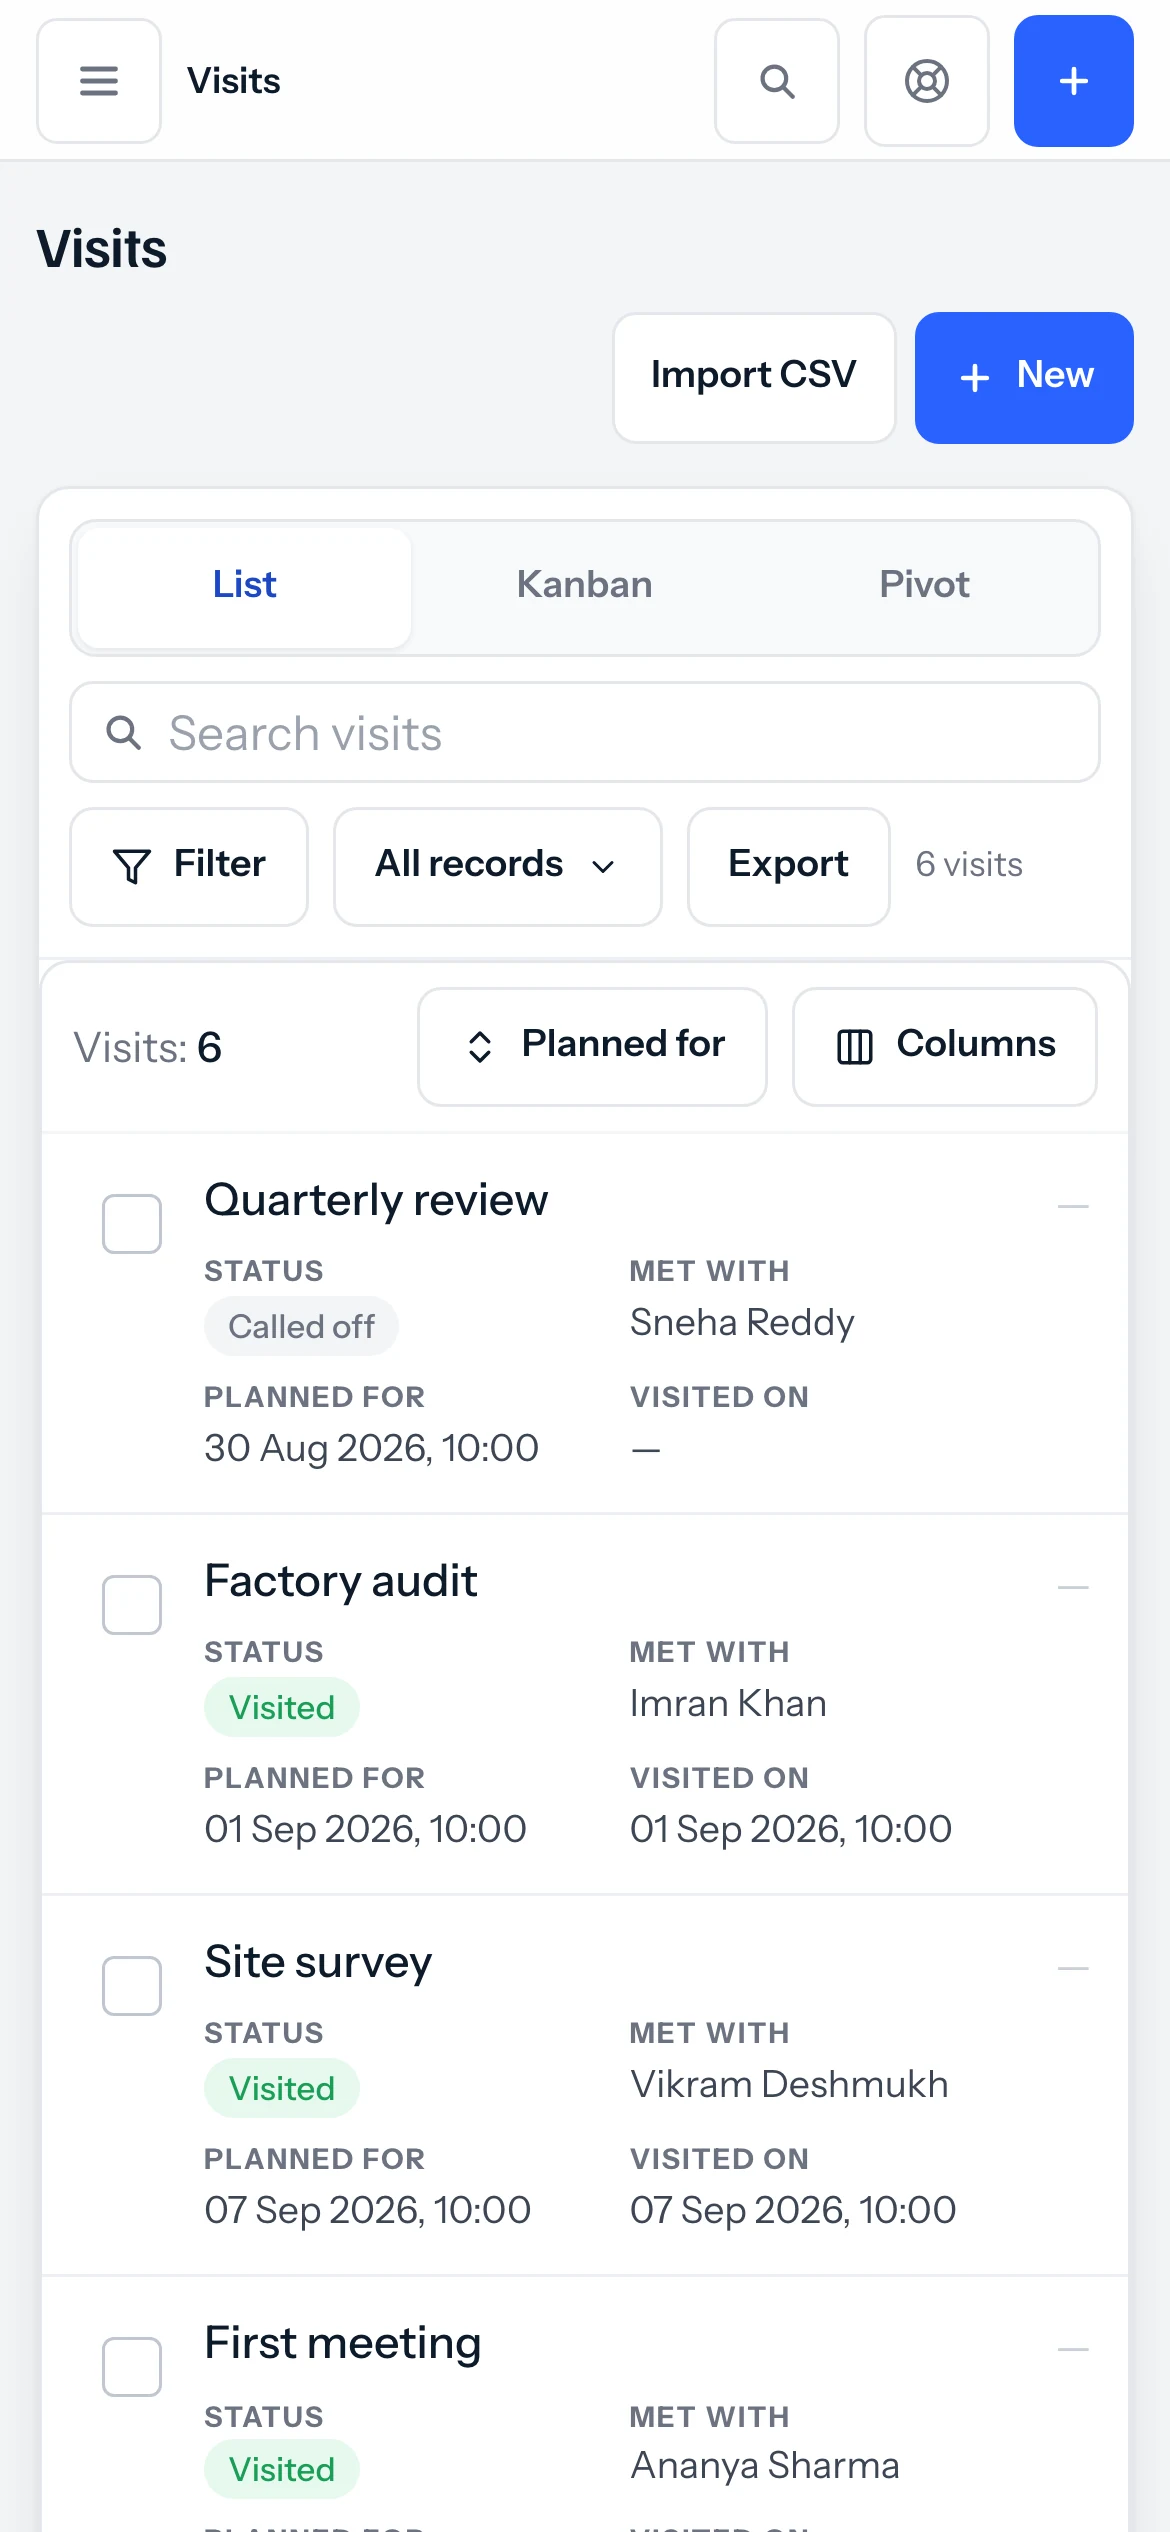The width and height of the screenshot is (1170, 2532).
Task: Click Sneha Reddy contact name
Action: coord(742,1323)
